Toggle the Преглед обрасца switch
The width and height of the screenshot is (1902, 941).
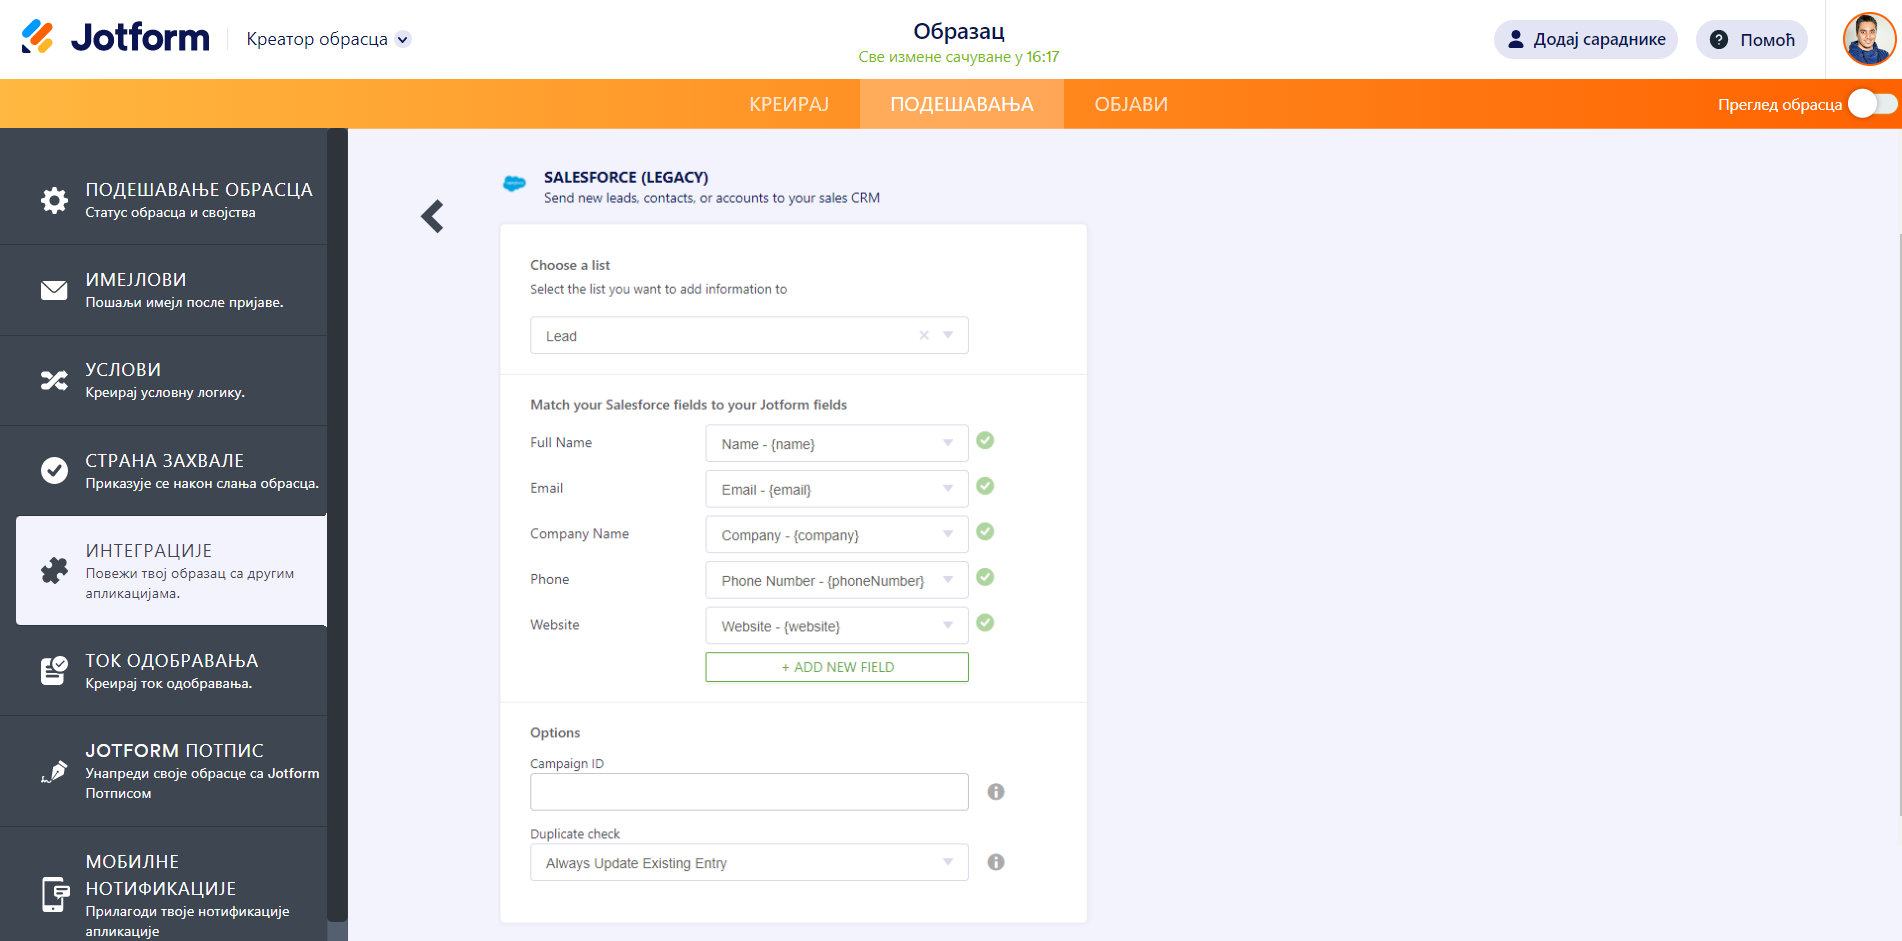1872,104
